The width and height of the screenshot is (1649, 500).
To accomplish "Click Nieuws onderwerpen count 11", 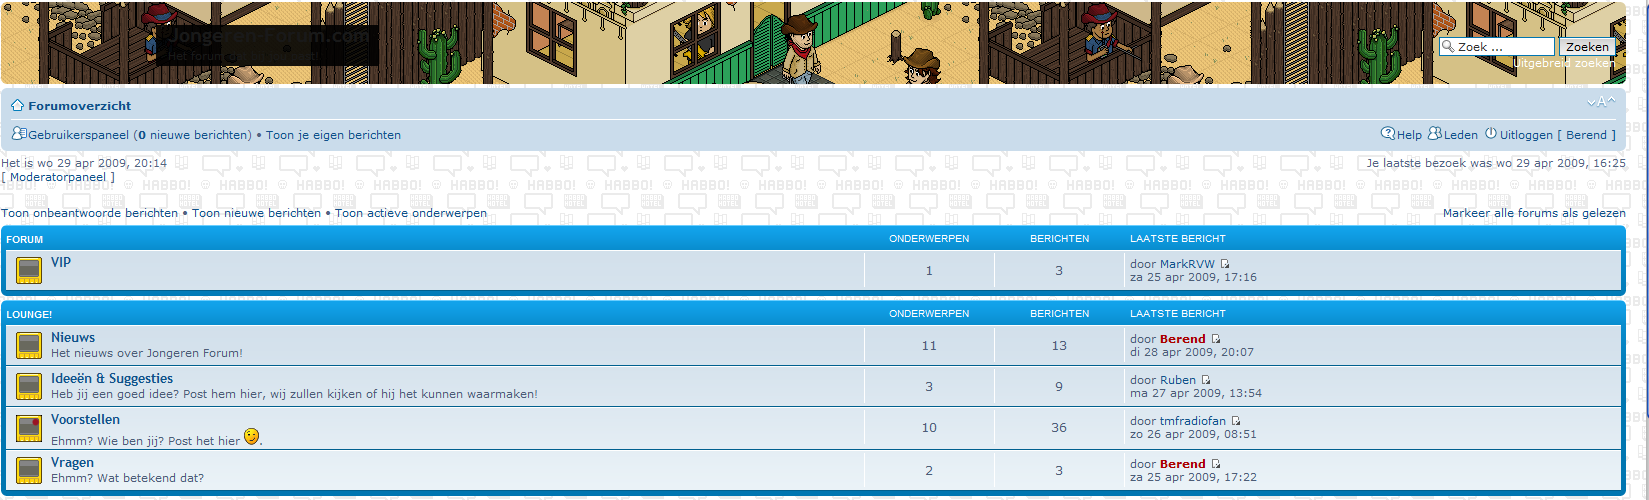I will point(929,346).
